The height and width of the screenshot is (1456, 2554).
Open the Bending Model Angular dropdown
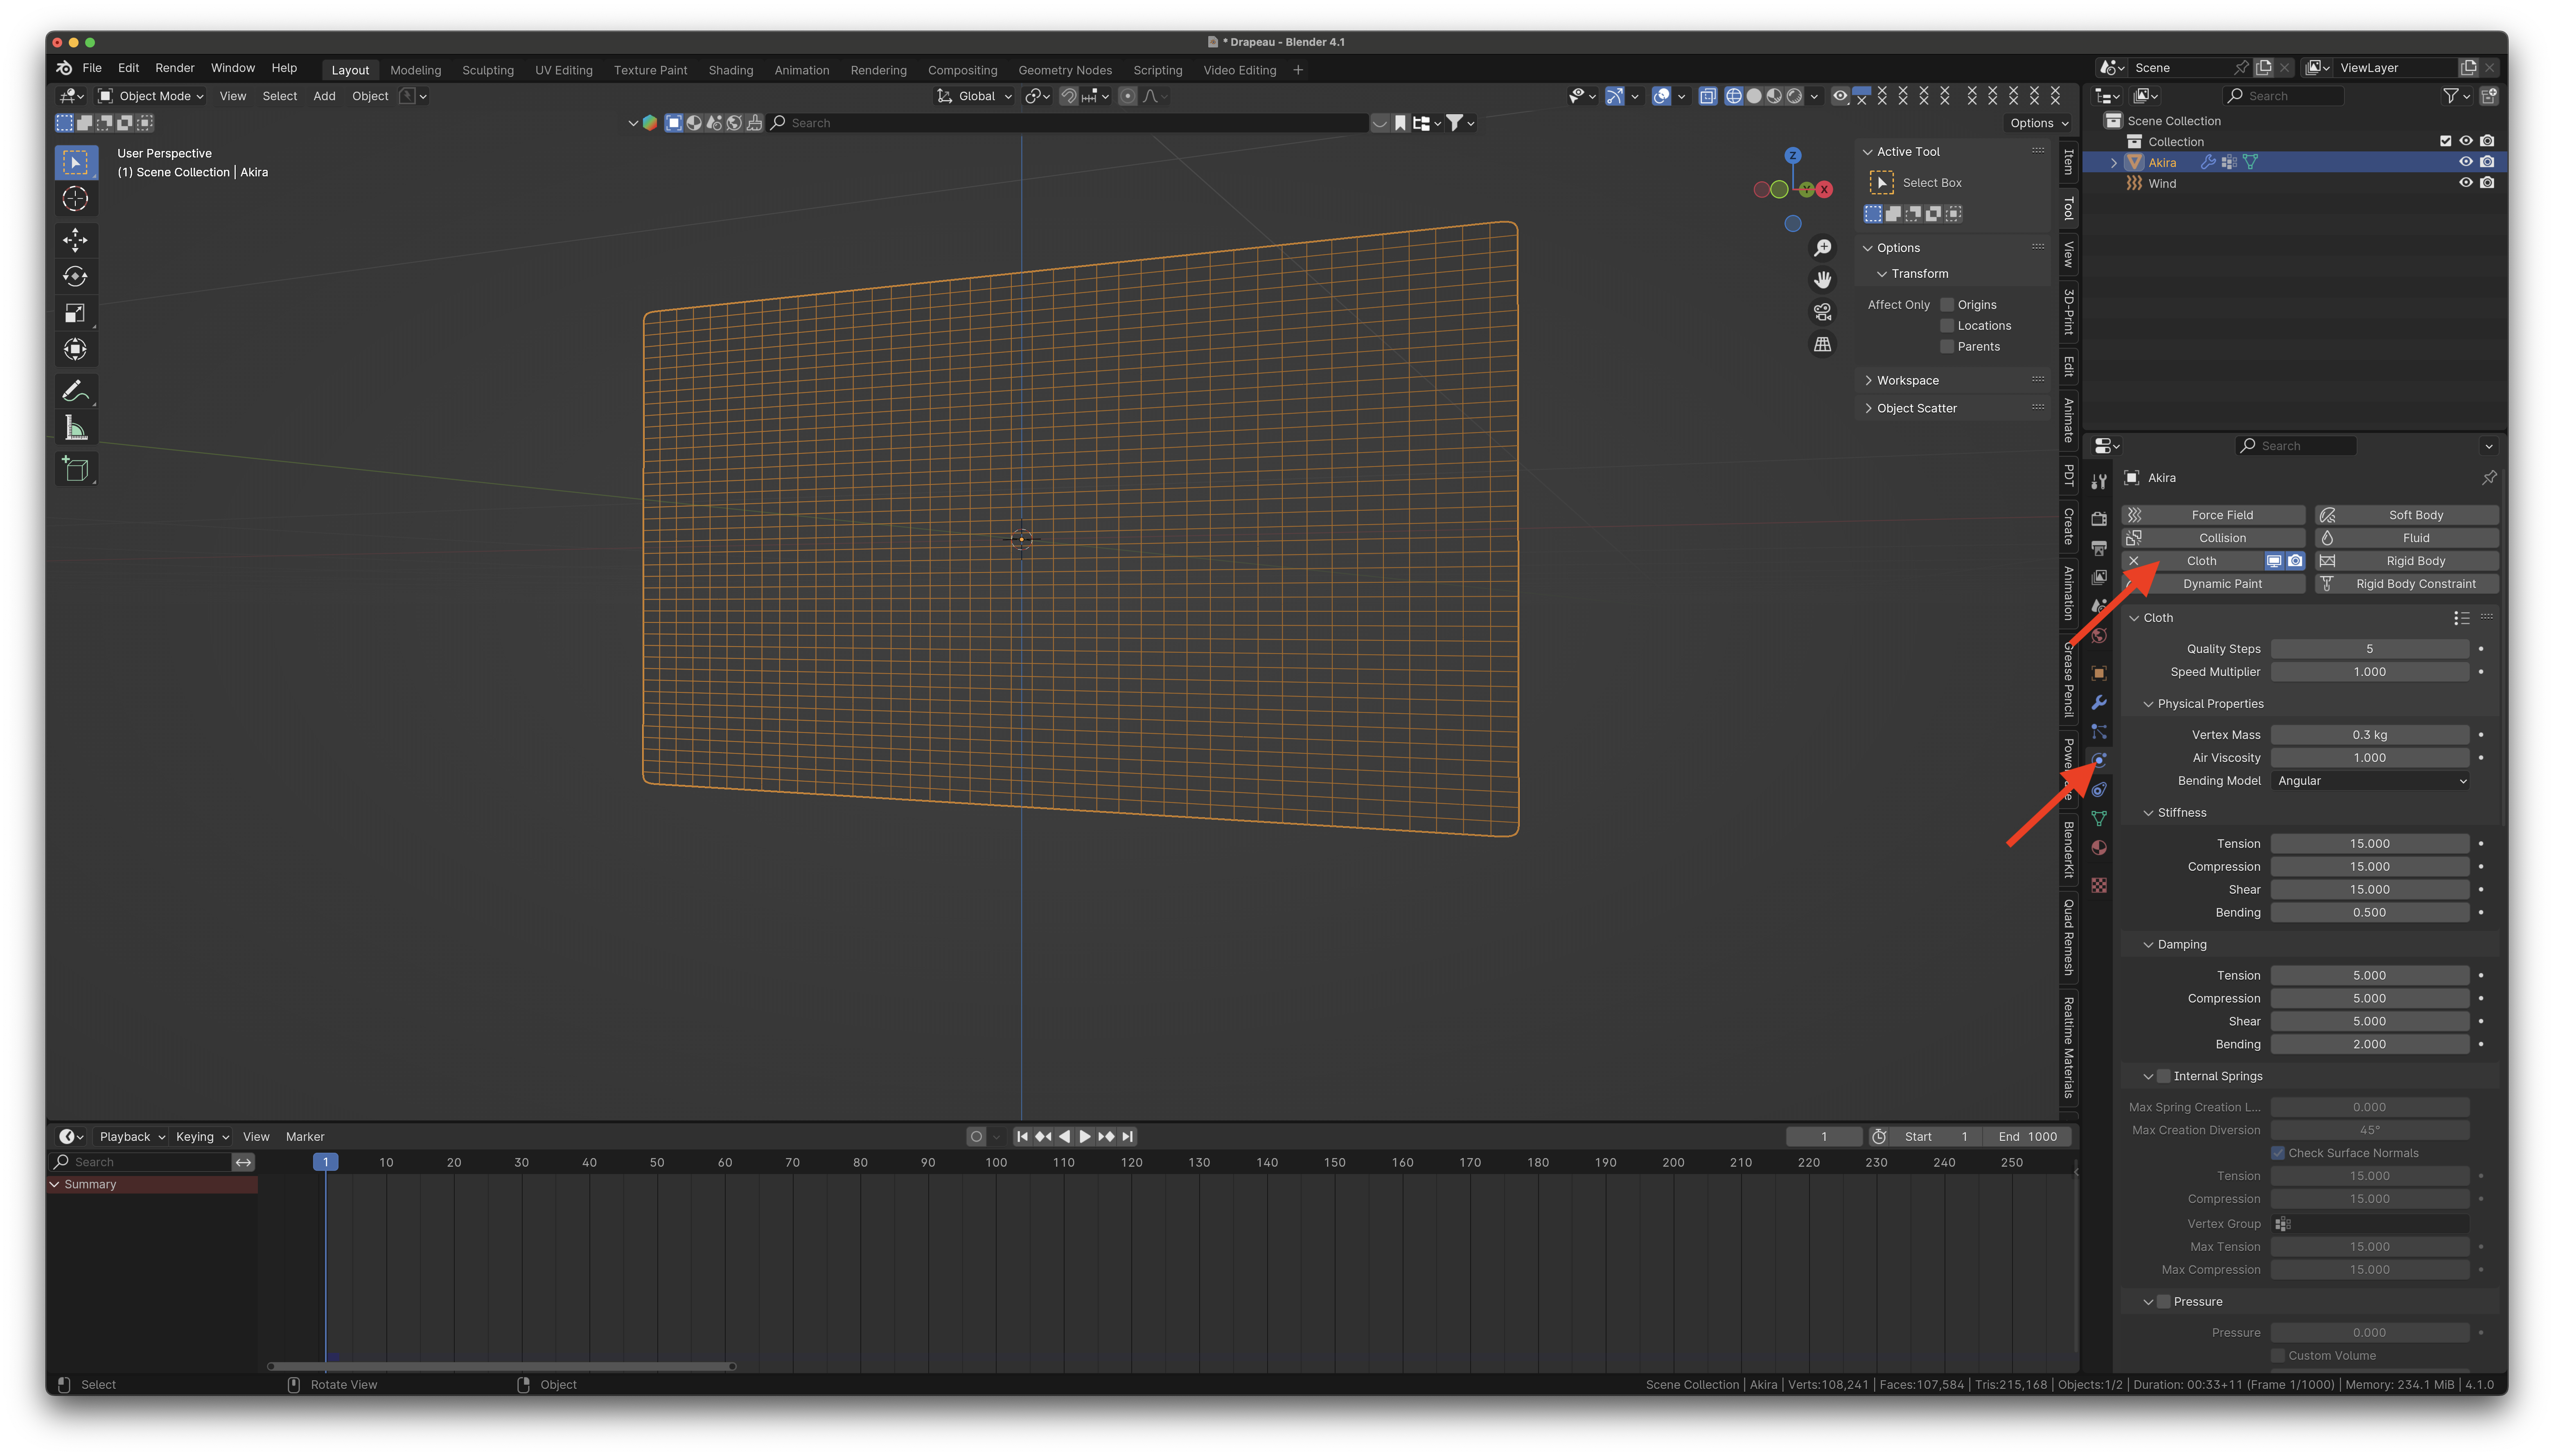2370,781
